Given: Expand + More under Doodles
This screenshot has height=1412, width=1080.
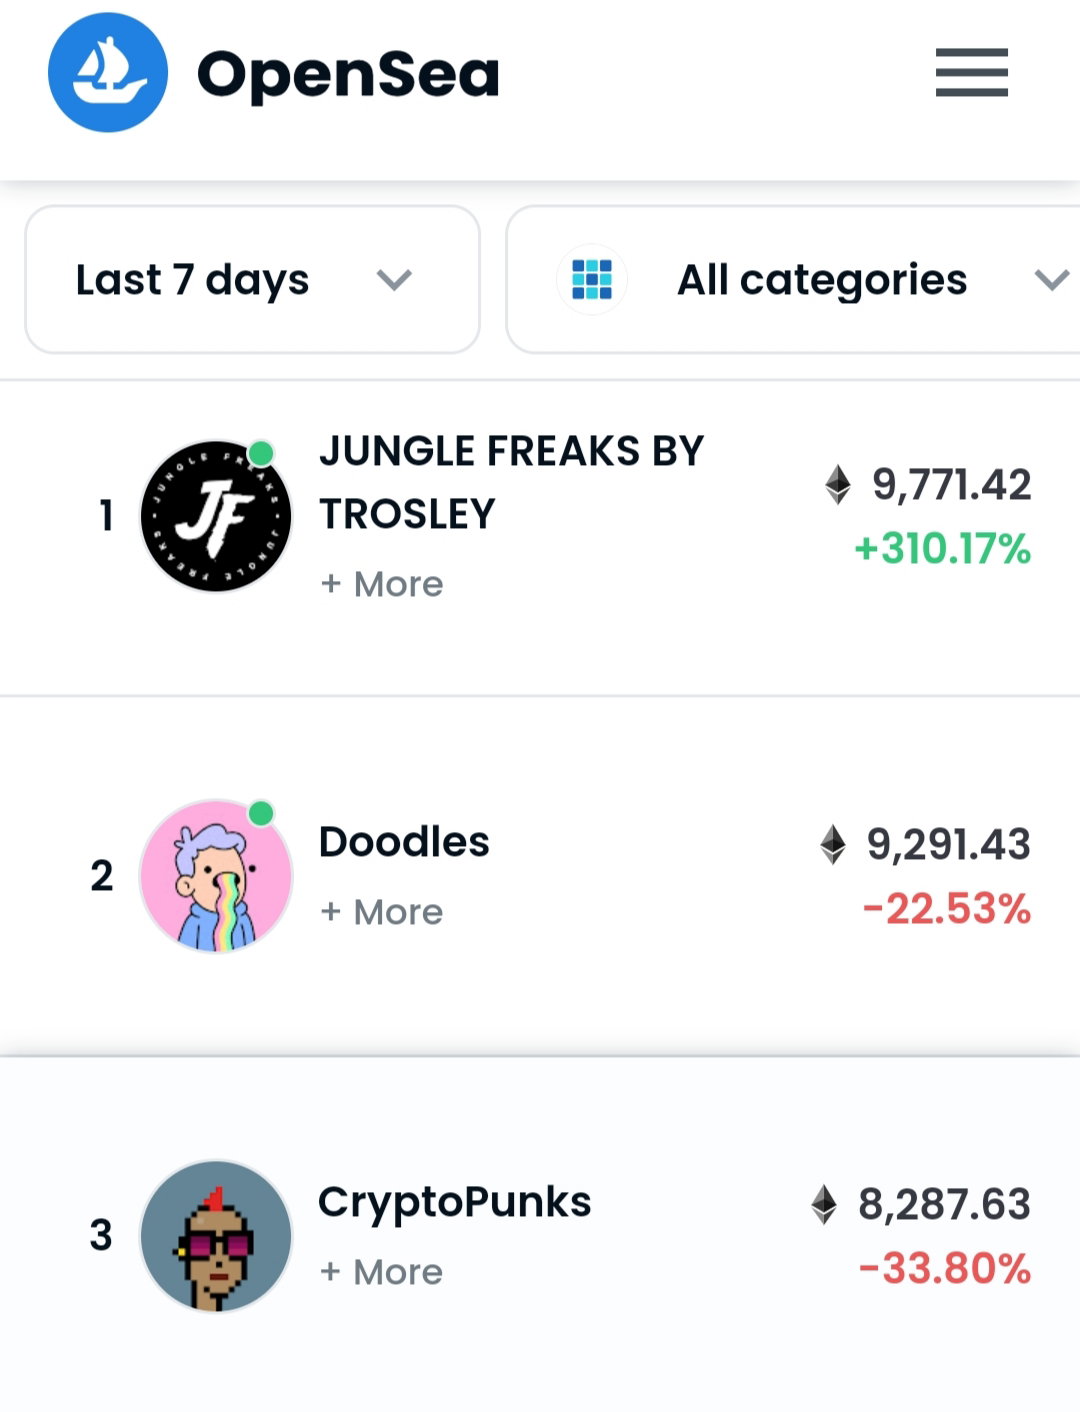Looking at the screenshot, I should (382, 912).
